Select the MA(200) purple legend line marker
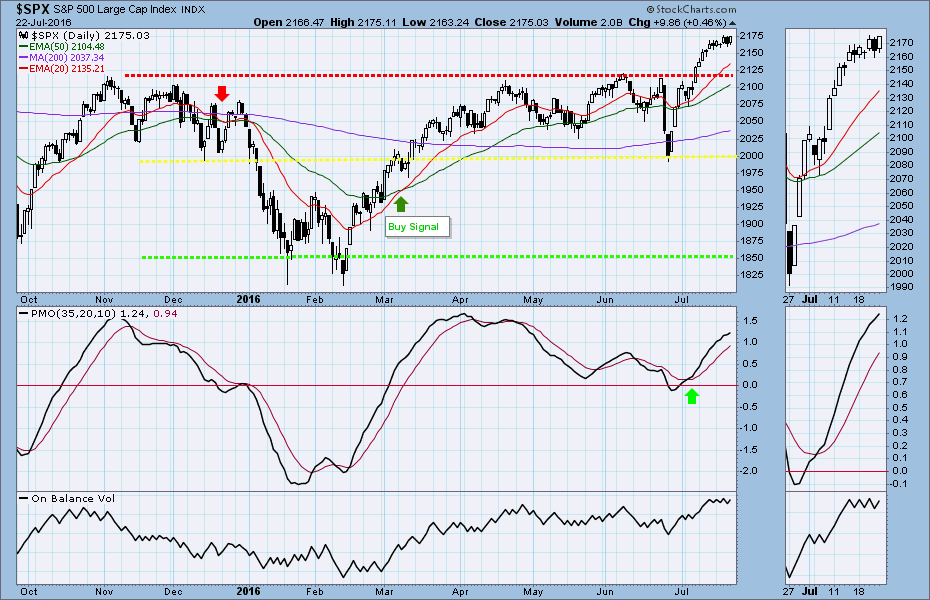 point(26,57)
